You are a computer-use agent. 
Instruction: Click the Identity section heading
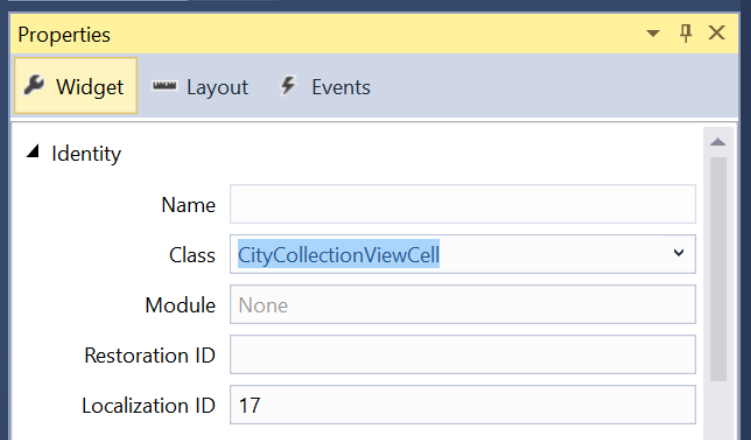[x=86, y=154]
